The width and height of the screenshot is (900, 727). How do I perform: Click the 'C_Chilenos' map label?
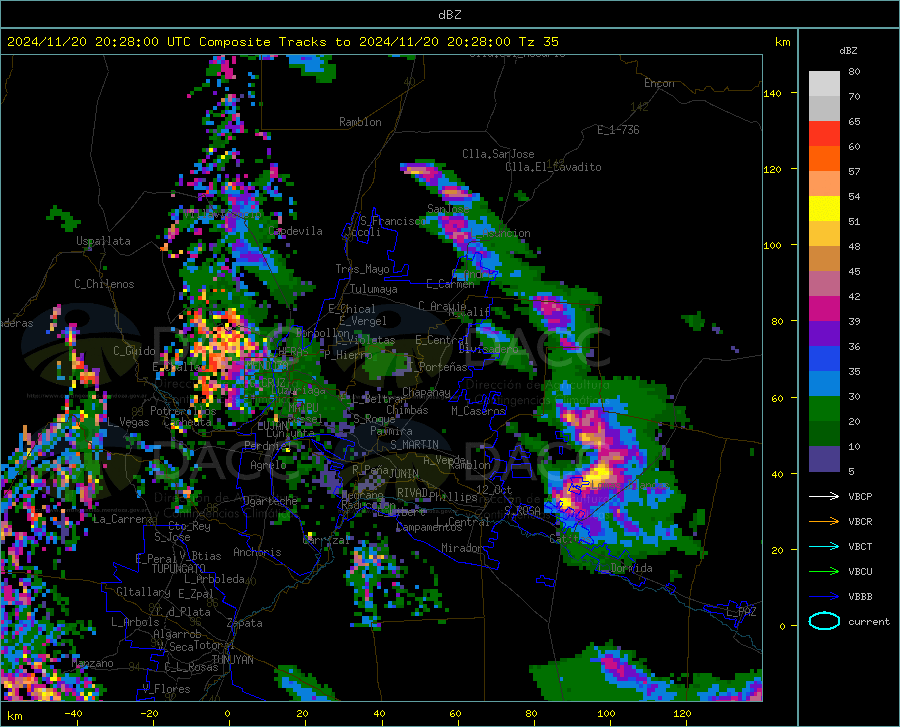(104, 284)
